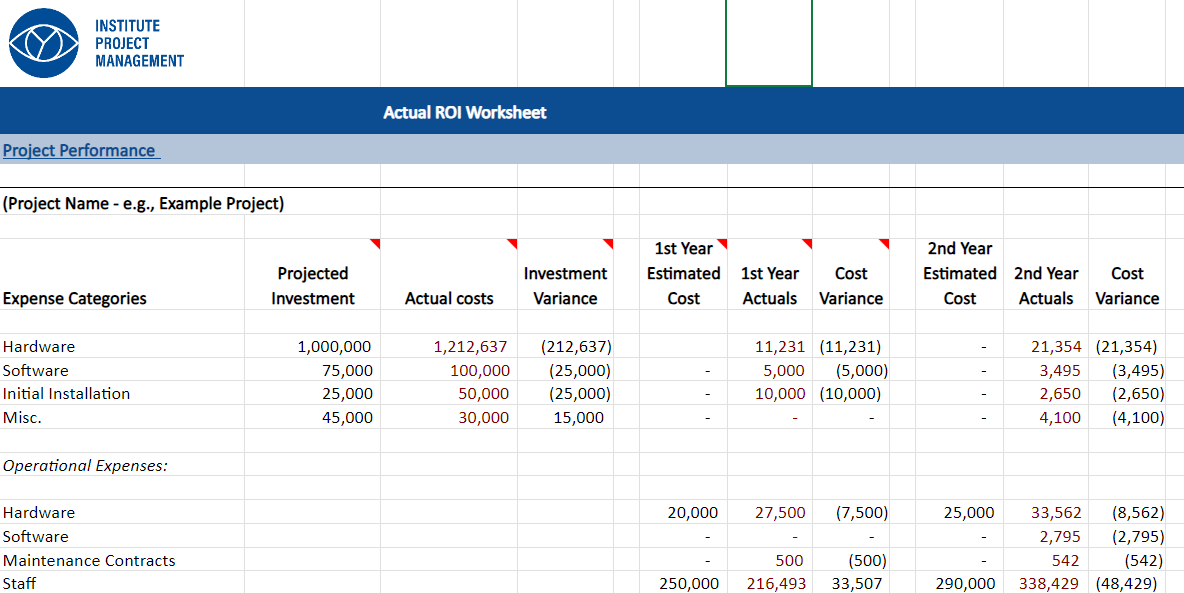Click the Initial Installation actual costs 50,000

(483, 394)
